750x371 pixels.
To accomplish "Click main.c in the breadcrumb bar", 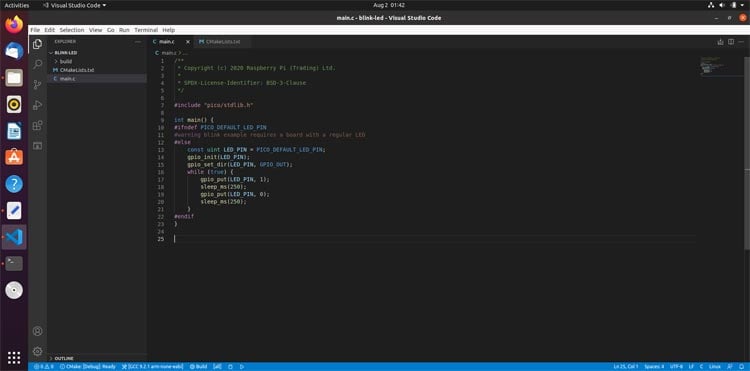I will click(x=165, y=53).
